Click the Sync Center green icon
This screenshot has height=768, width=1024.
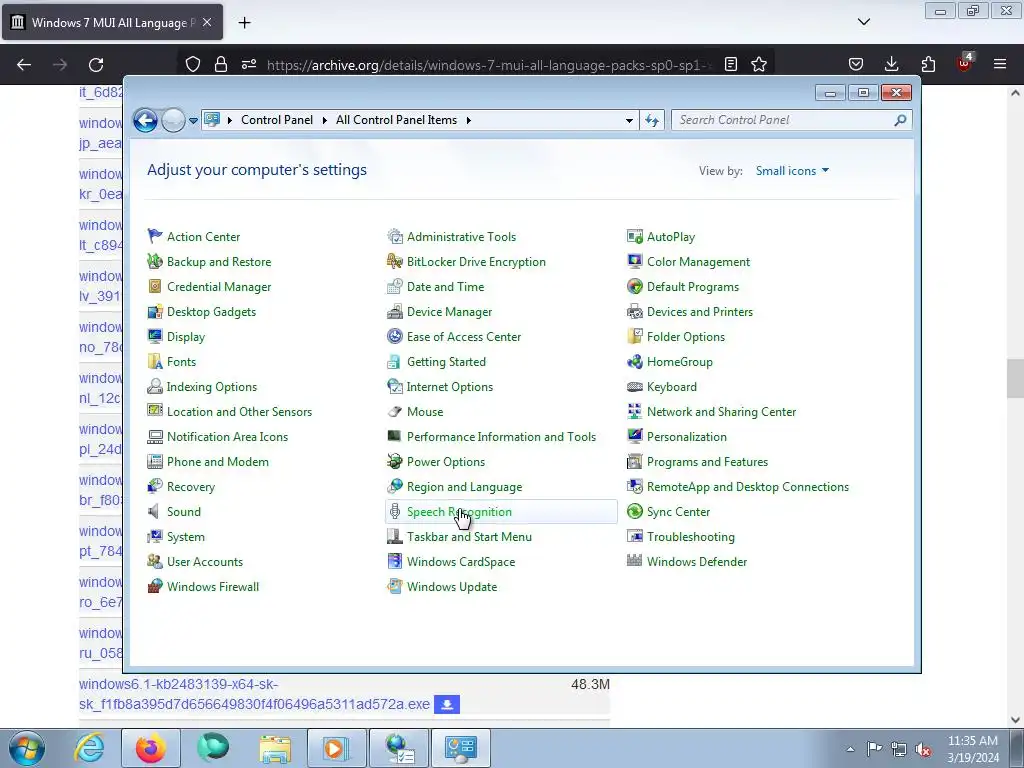pos(635,511)
